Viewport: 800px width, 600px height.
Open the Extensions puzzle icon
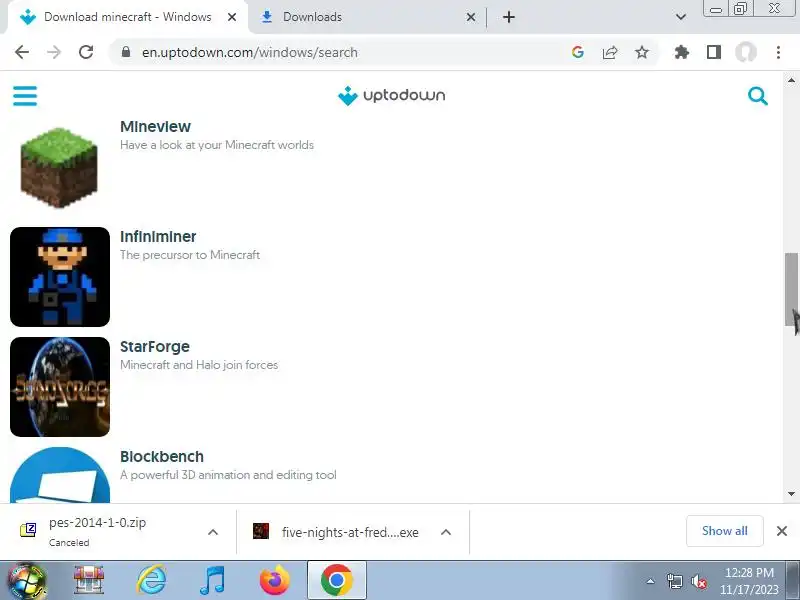(x=682, y=52)
